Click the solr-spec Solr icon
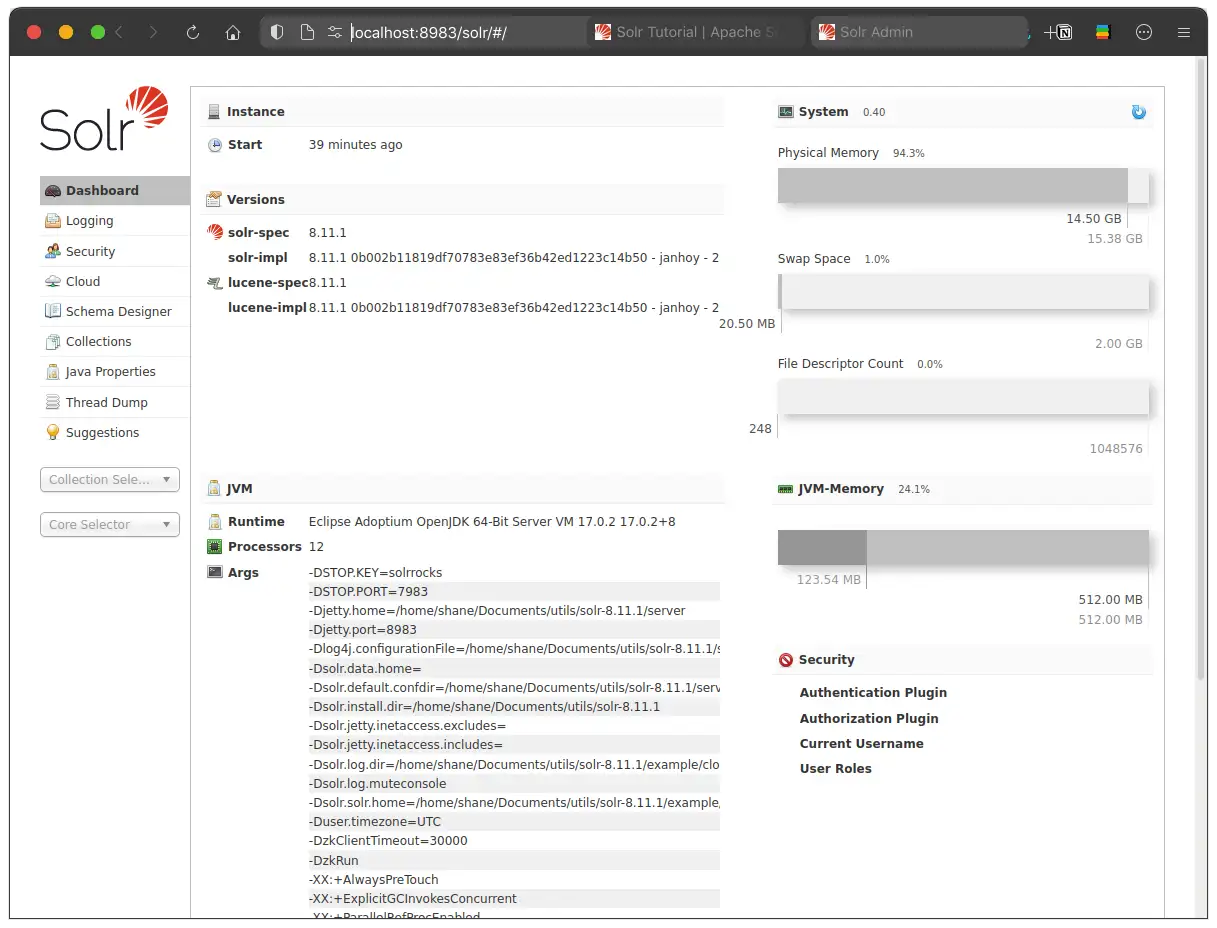The width and height of the screenshot is (1217, 928). pos(215,232)
